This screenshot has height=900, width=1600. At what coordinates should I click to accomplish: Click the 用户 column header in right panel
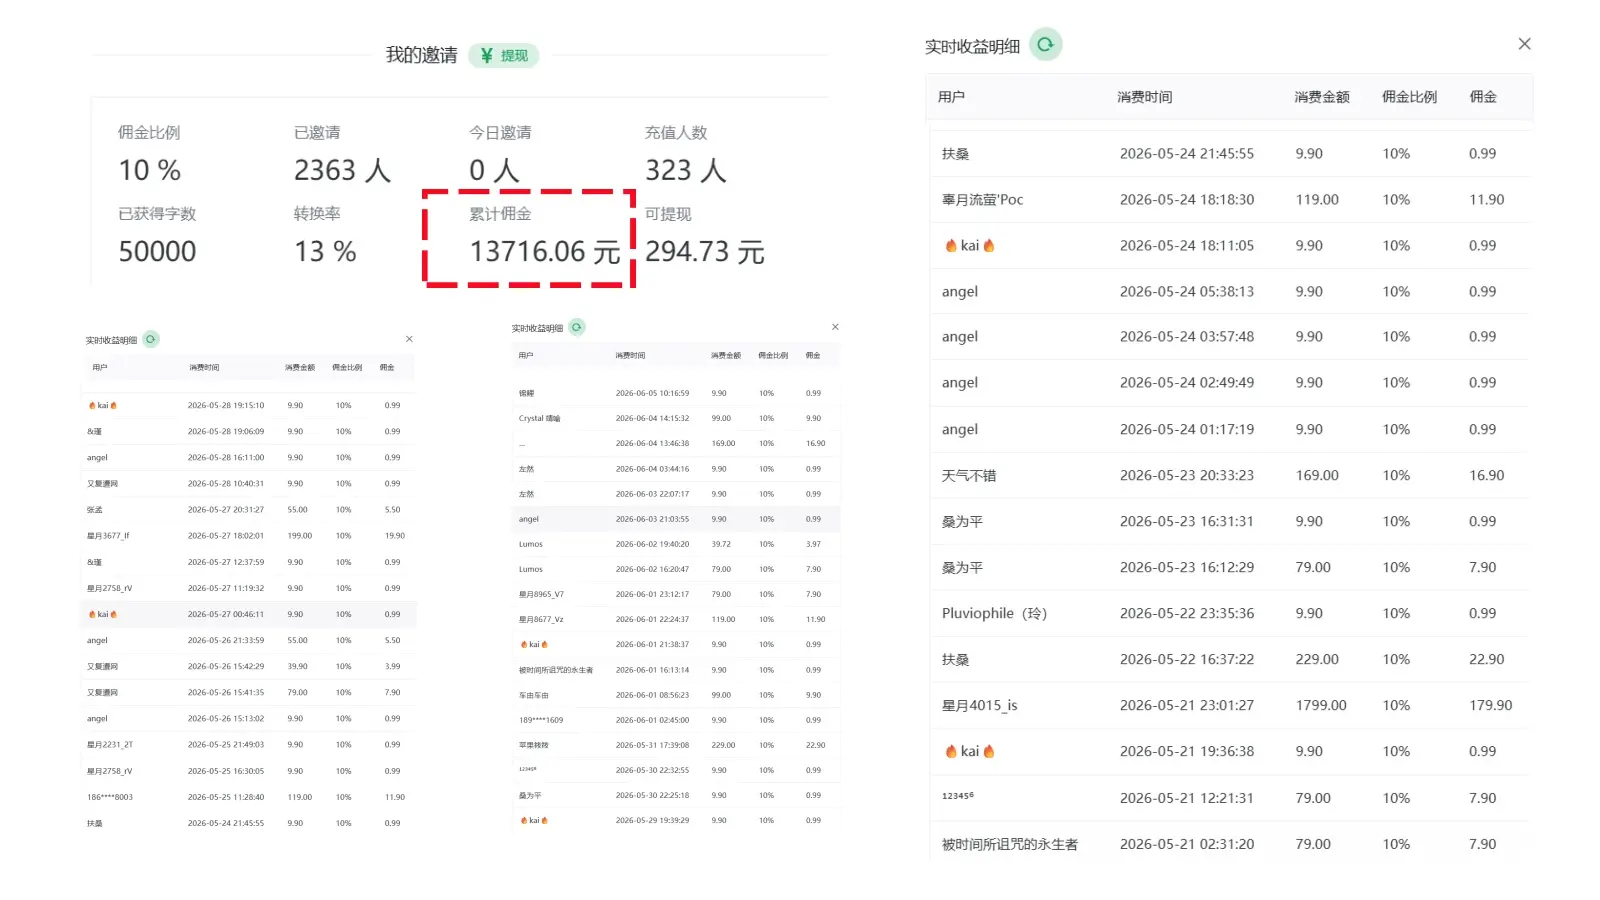951,97
